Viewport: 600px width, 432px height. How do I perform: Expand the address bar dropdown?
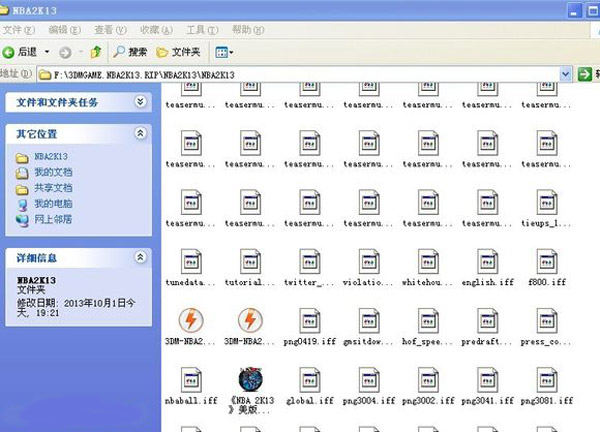coord(566,74)
